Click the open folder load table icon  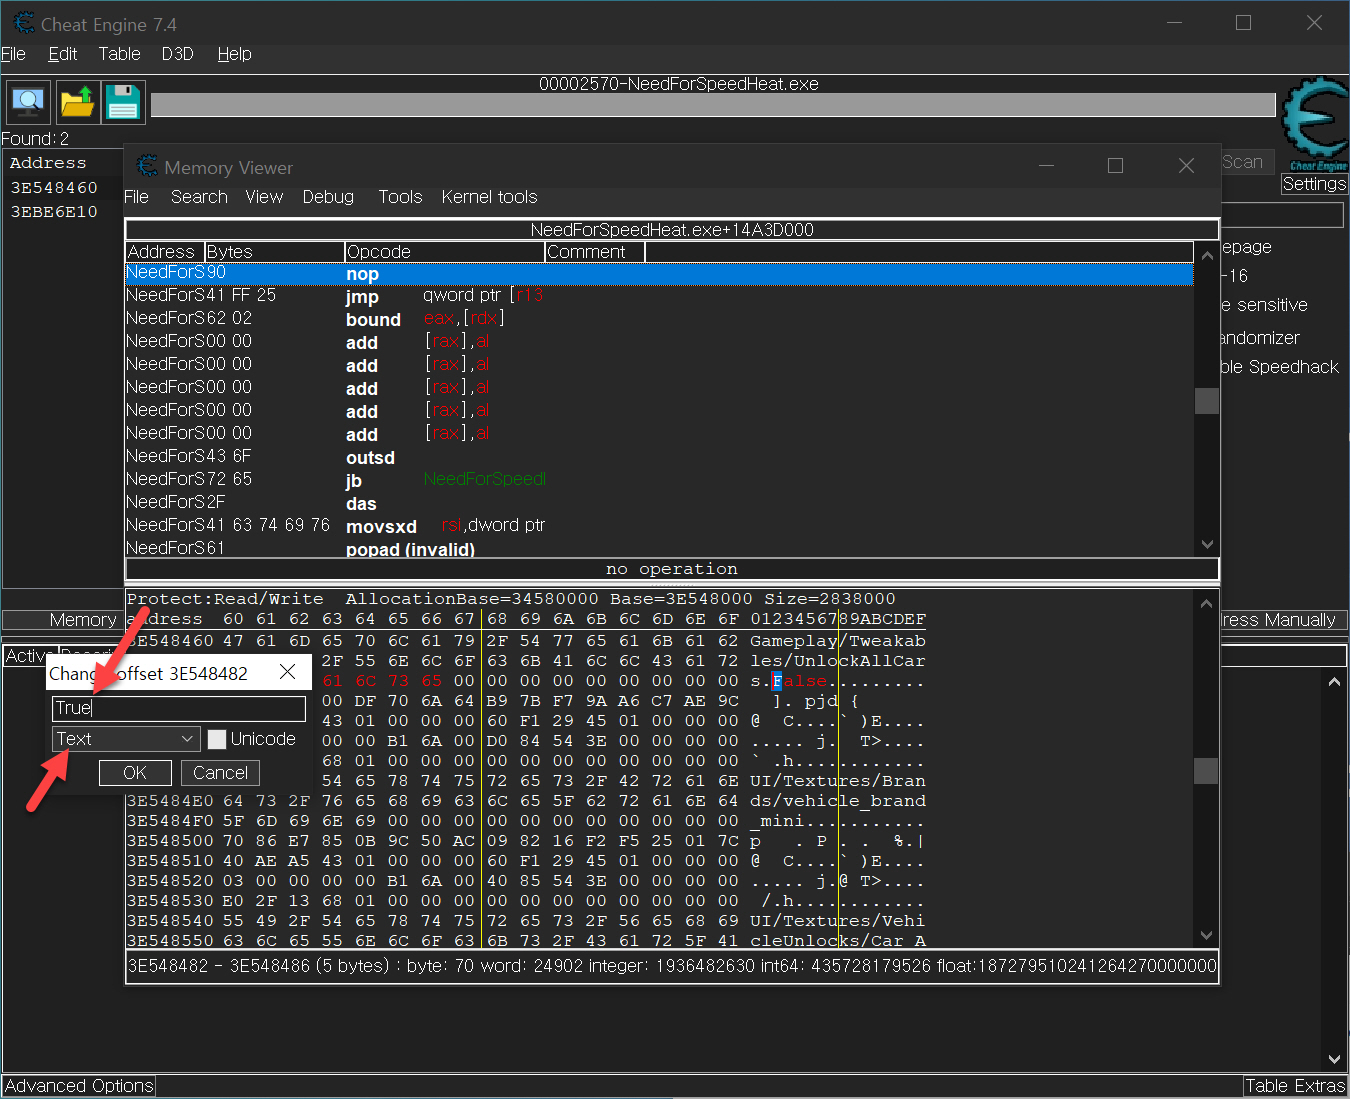(x=77, y=102)
